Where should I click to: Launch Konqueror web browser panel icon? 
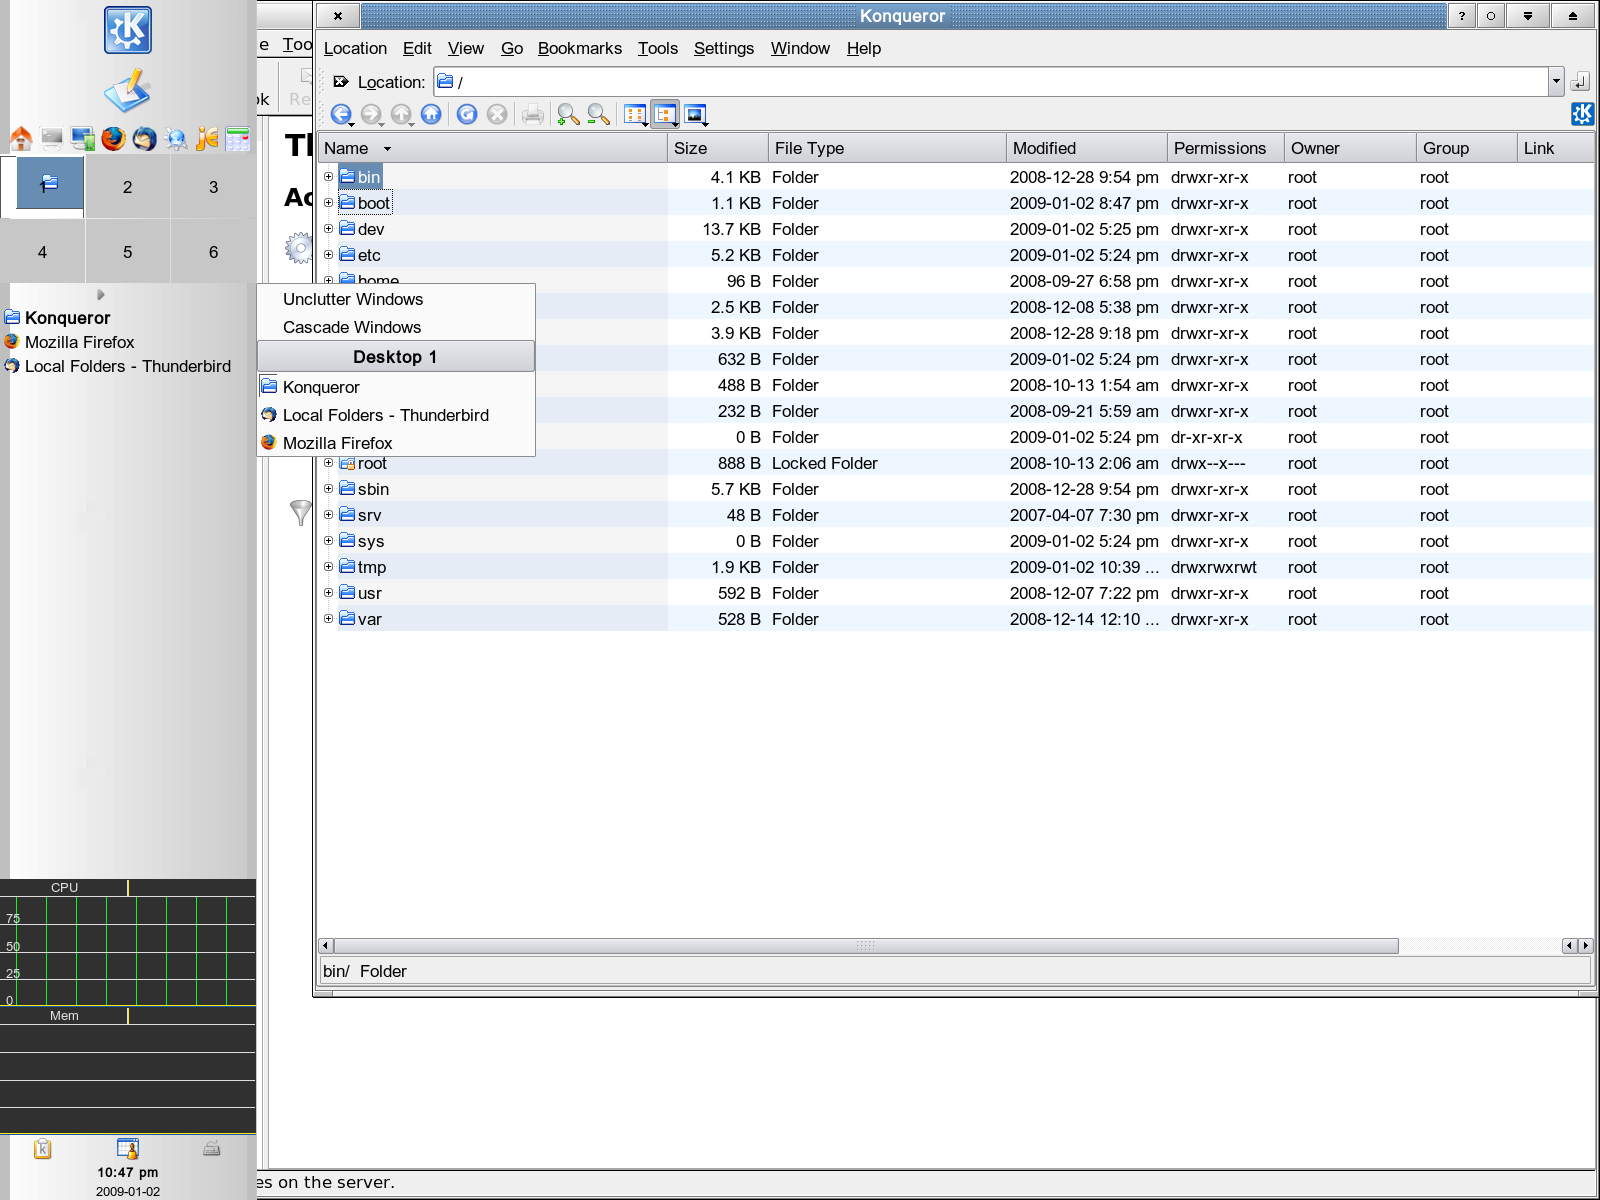tap(176, 139)
